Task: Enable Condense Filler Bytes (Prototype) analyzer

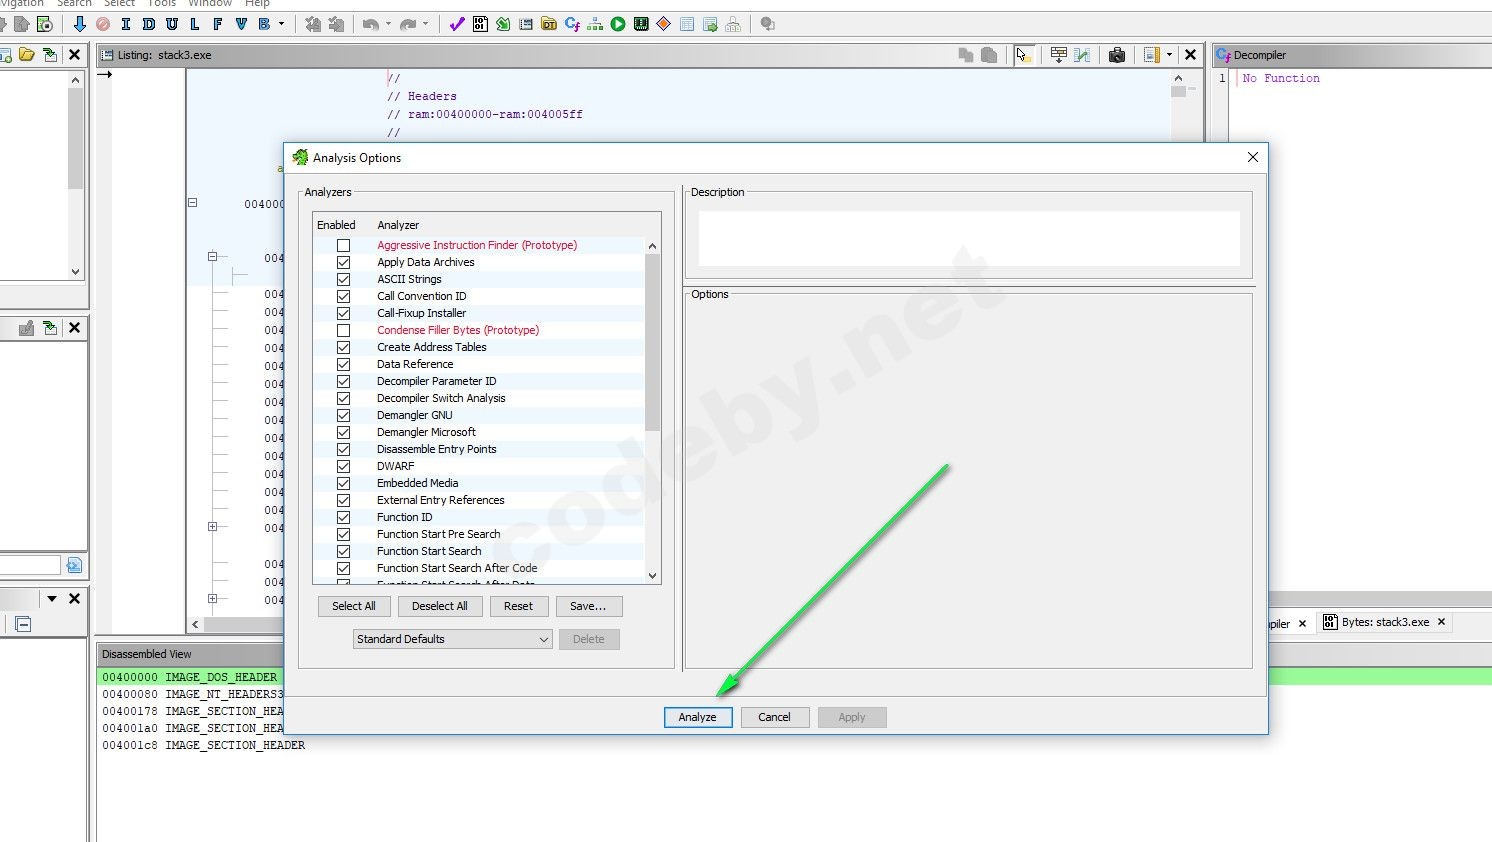Action: pyautogui.click(x=344, y=330)
